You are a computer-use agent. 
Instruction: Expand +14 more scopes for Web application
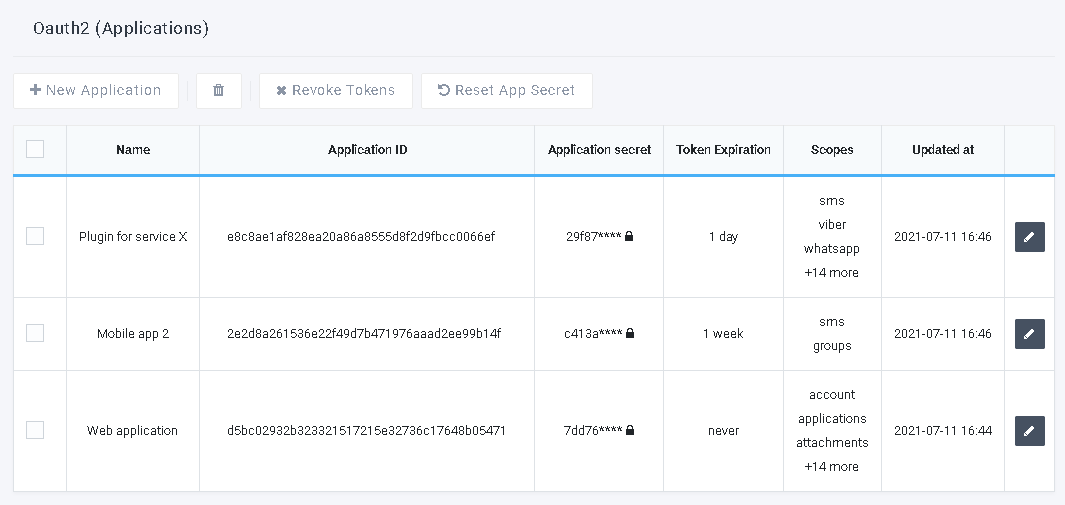pyautogui.click(x=831, y=467)
